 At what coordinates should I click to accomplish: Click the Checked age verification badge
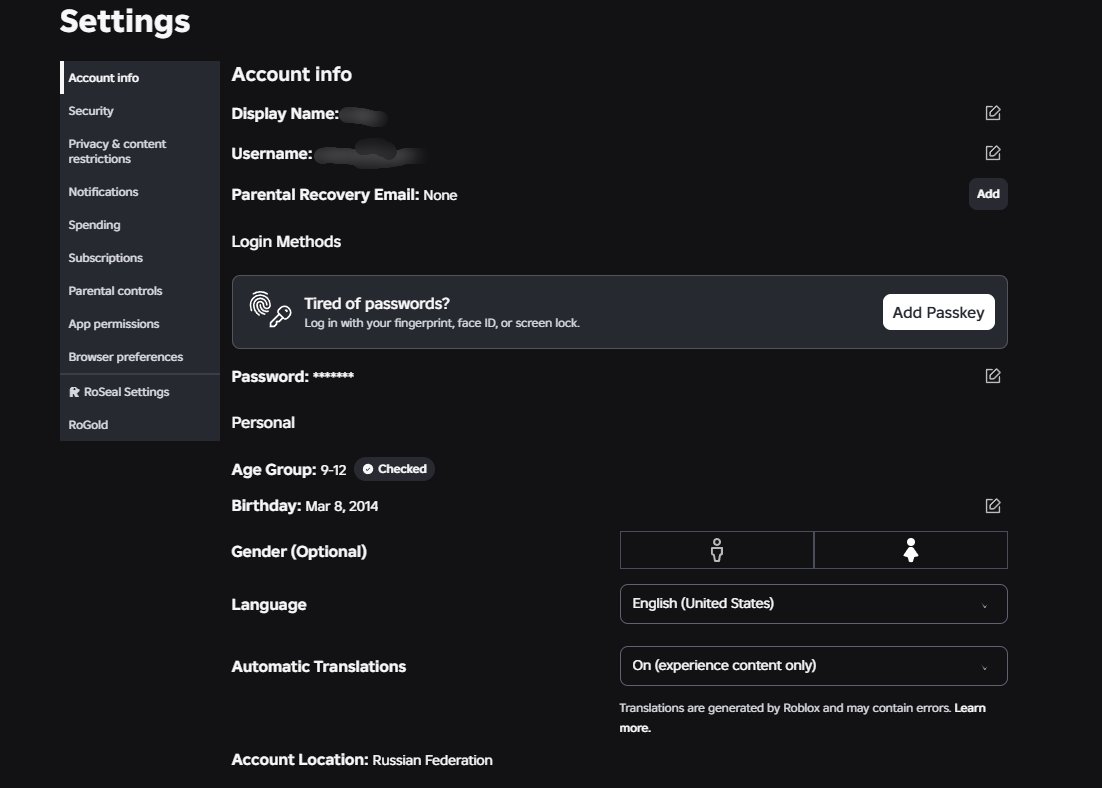394,469
